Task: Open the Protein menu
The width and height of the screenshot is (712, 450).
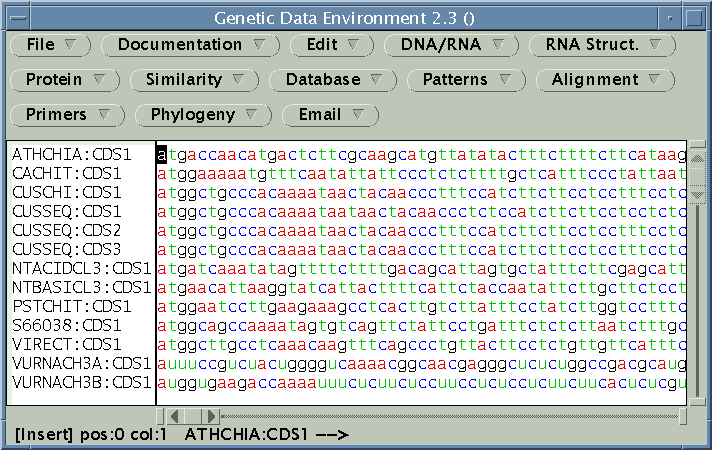Action: pos(65,80)
